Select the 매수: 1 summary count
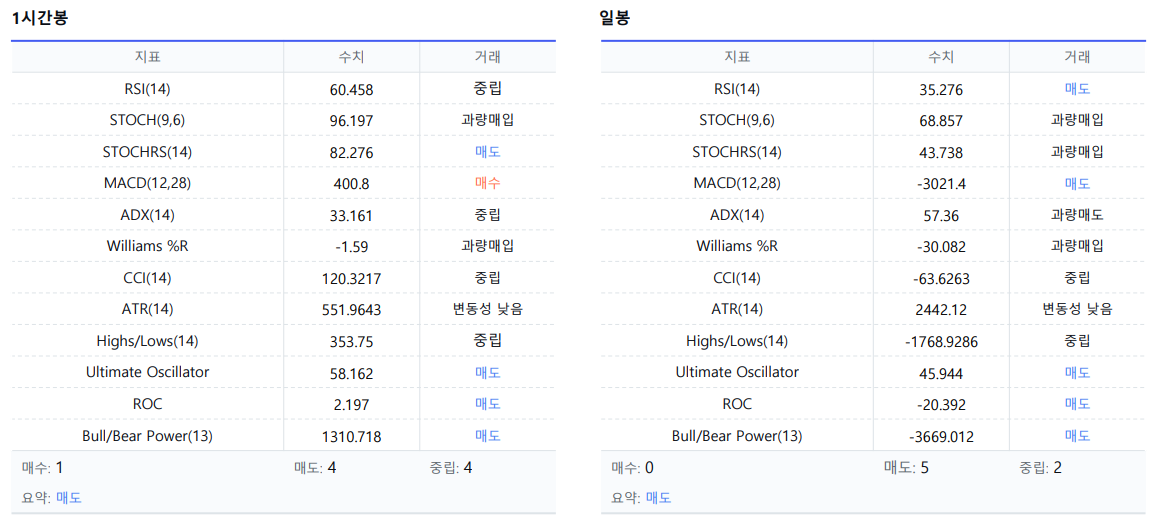The image size is (1157, 525). (44, 467)
